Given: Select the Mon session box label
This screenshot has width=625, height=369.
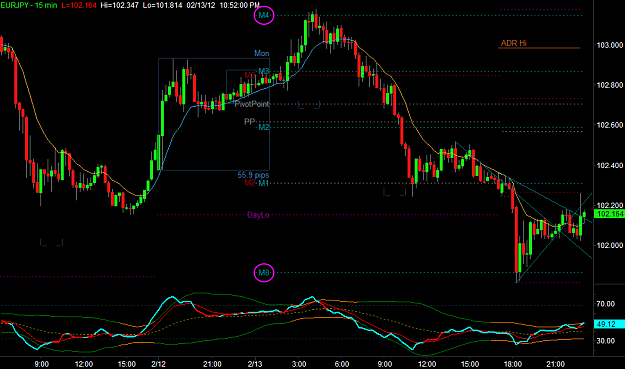Looking at the screenshot, I should click(261, 53).
